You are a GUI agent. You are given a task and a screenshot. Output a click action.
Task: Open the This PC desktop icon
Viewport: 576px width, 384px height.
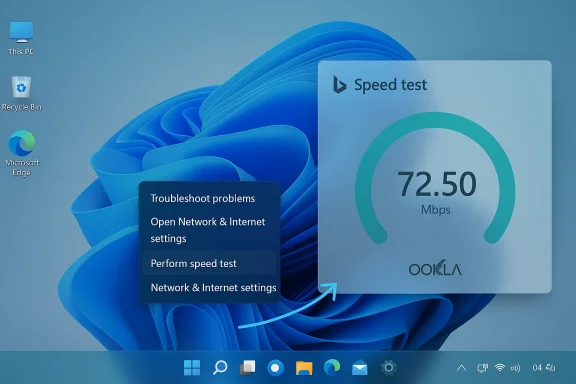tap(21, 38)
